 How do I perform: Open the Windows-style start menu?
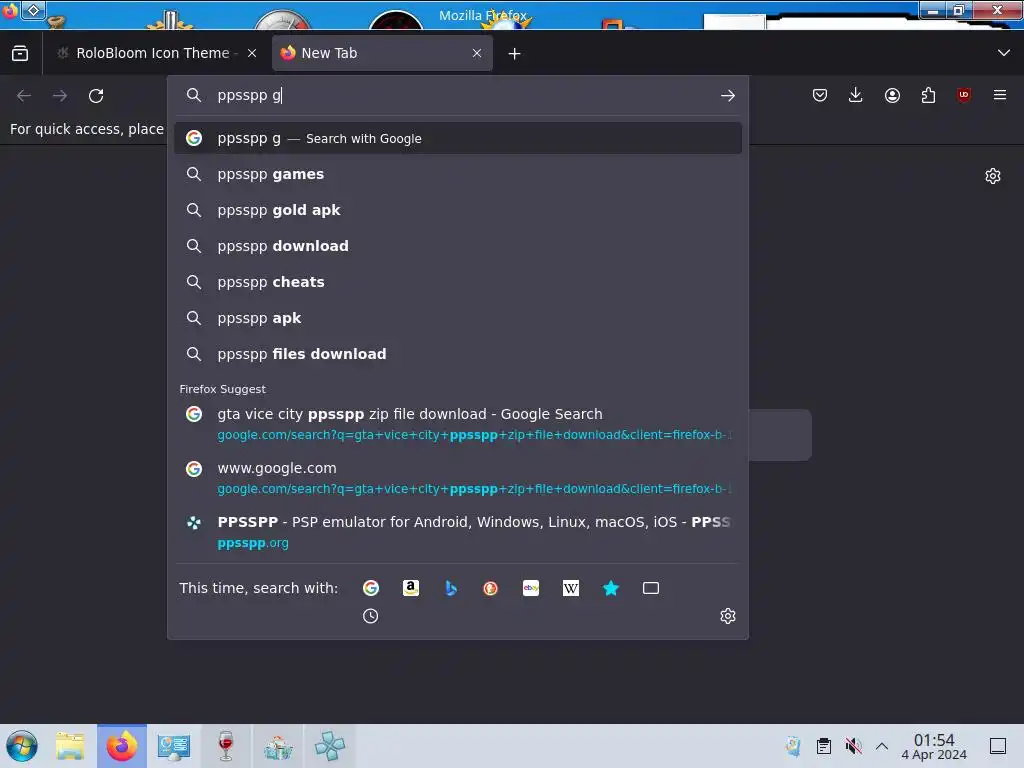[x=22, y=746]
